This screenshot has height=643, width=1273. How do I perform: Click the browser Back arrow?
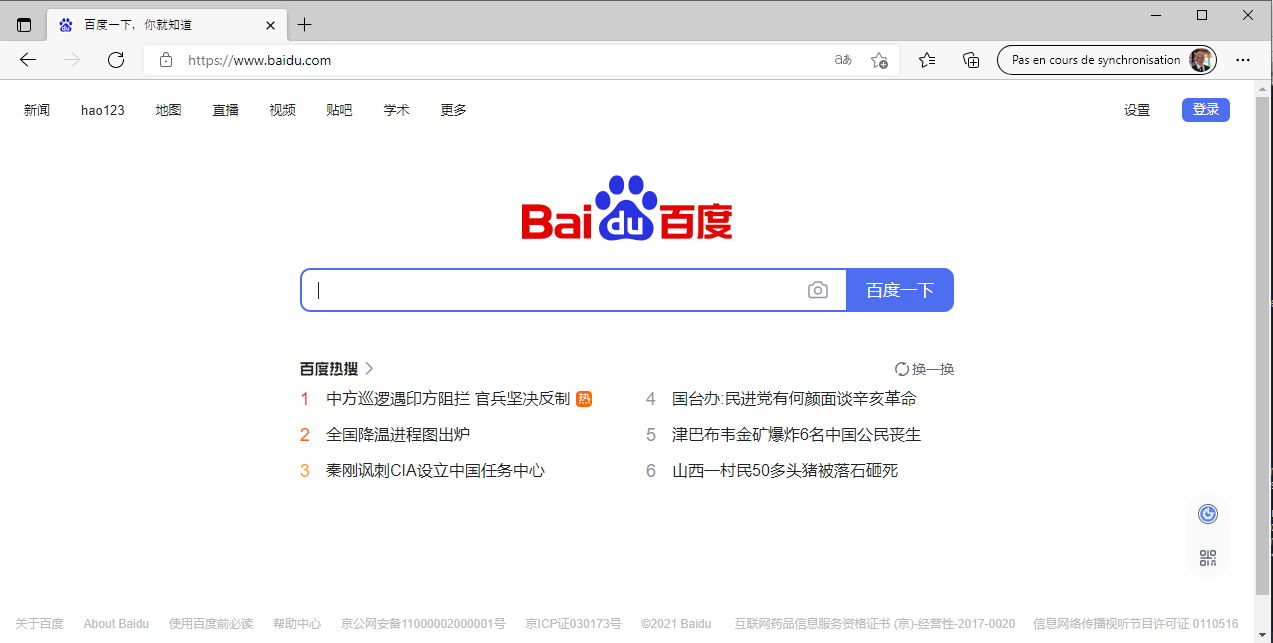click(28, 60)
